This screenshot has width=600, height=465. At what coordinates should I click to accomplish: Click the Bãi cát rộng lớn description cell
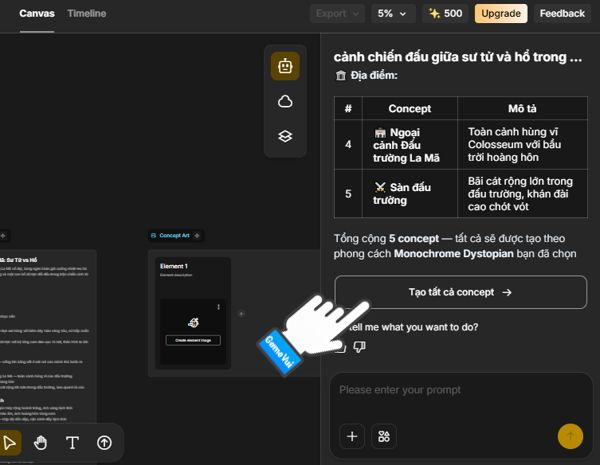point(522,194)
